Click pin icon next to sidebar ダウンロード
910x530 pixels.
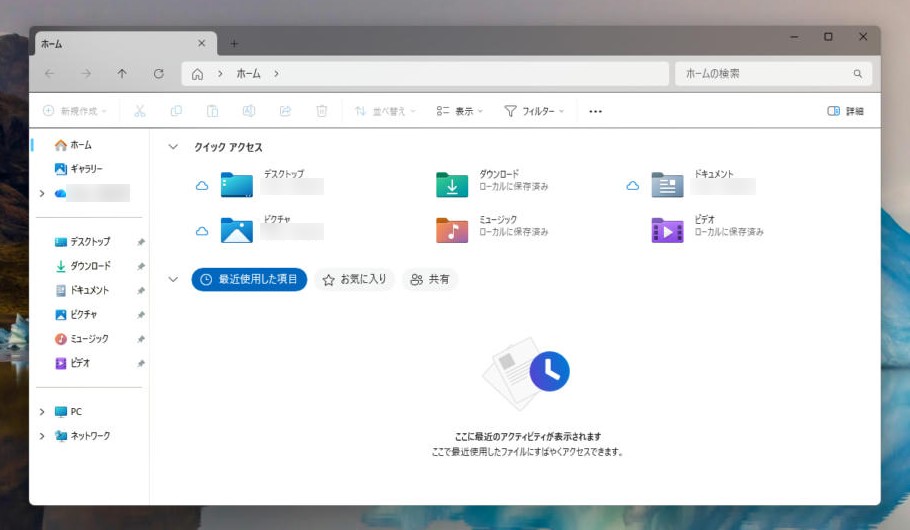(140, 266)
